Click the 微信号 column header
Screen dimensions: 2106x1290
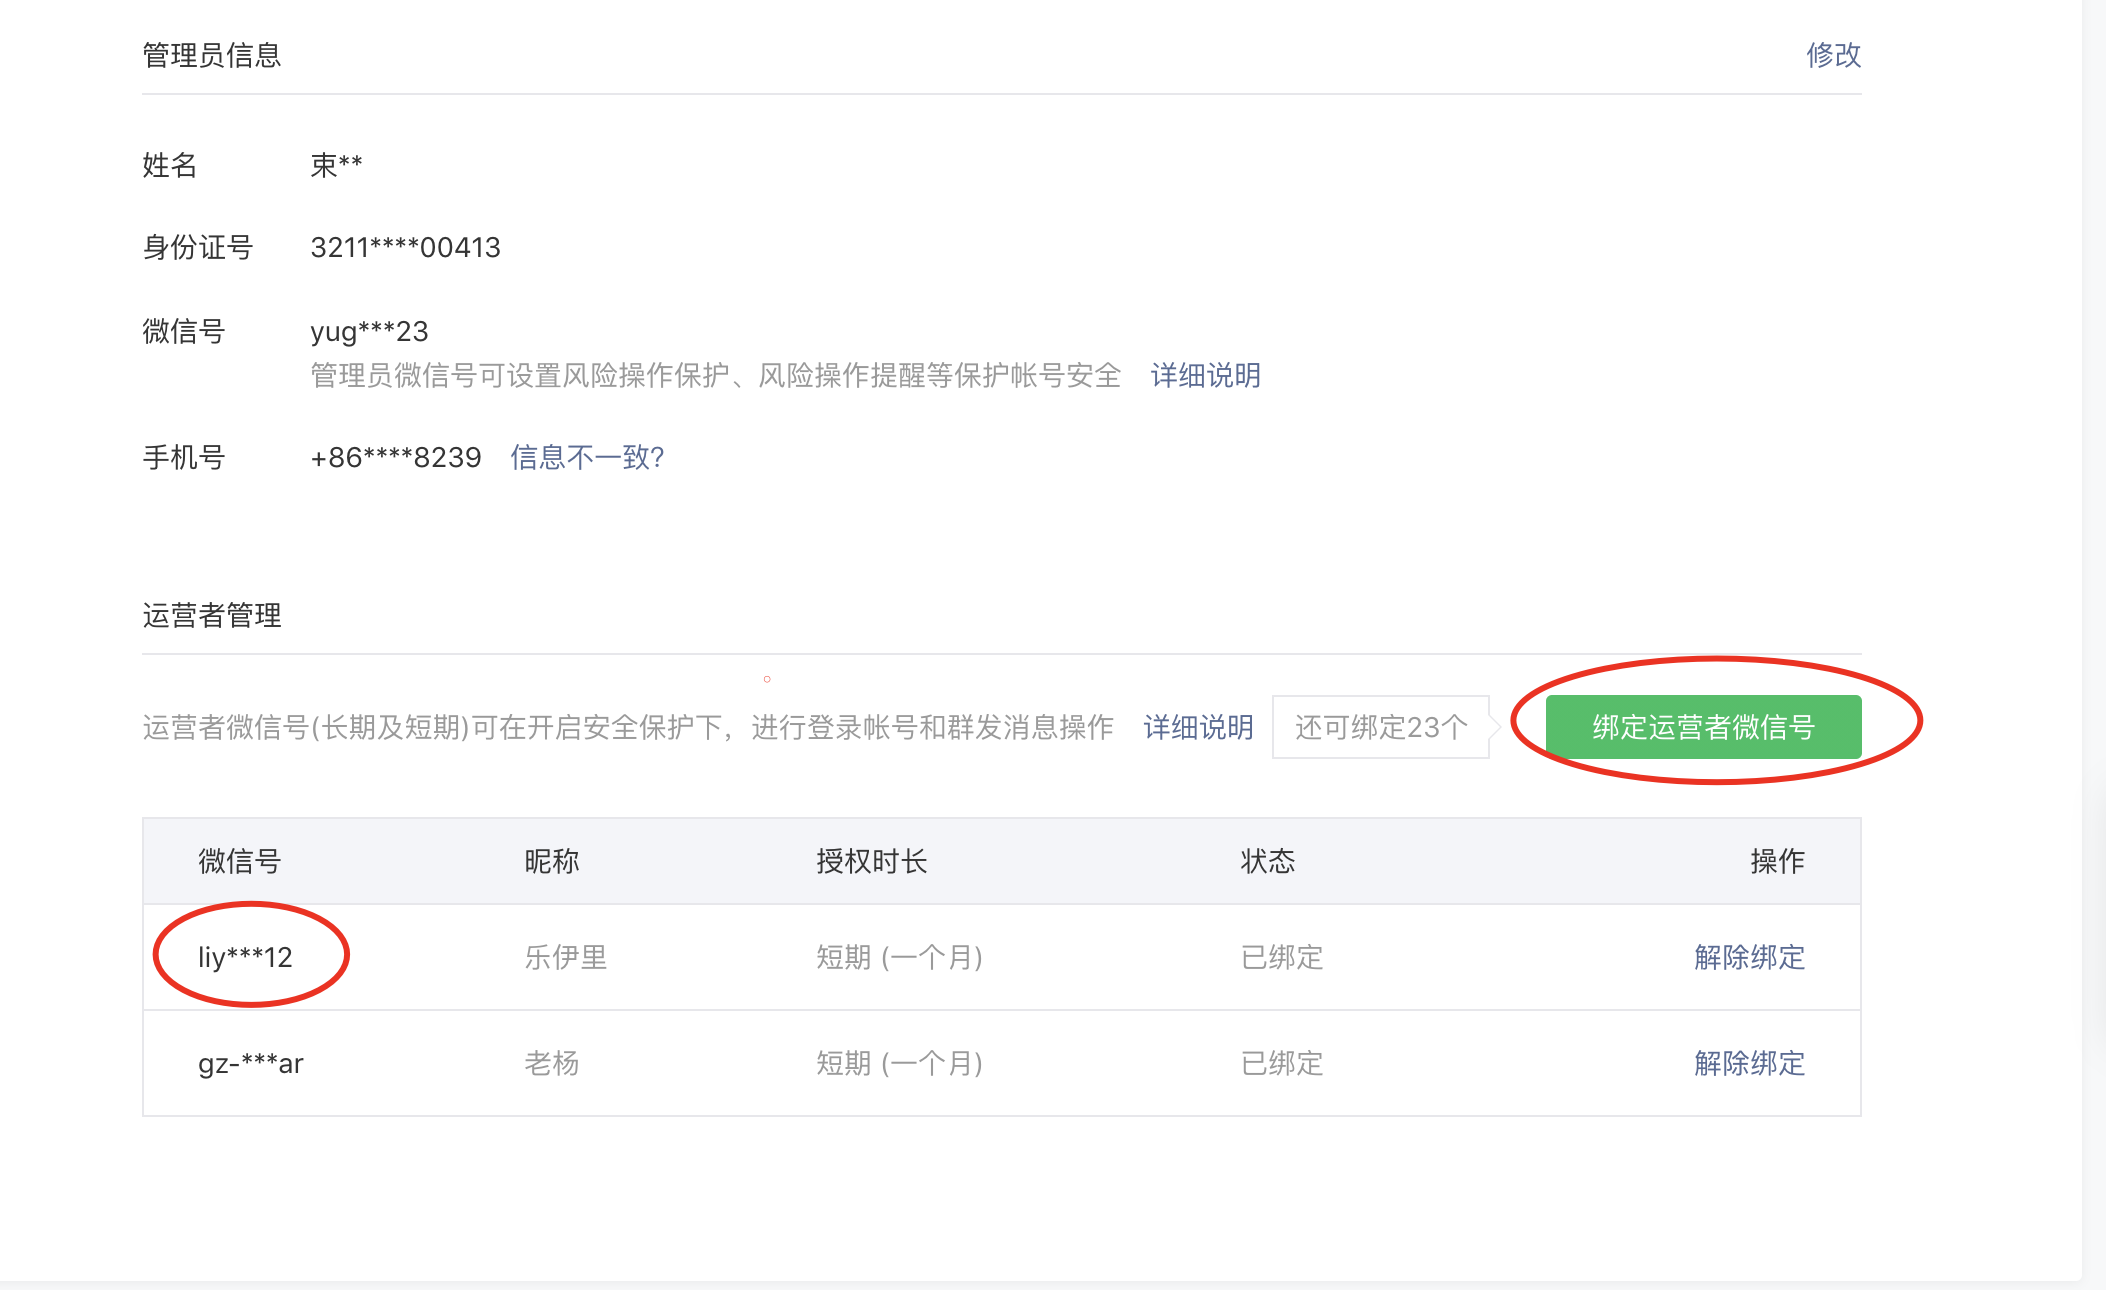239,861
